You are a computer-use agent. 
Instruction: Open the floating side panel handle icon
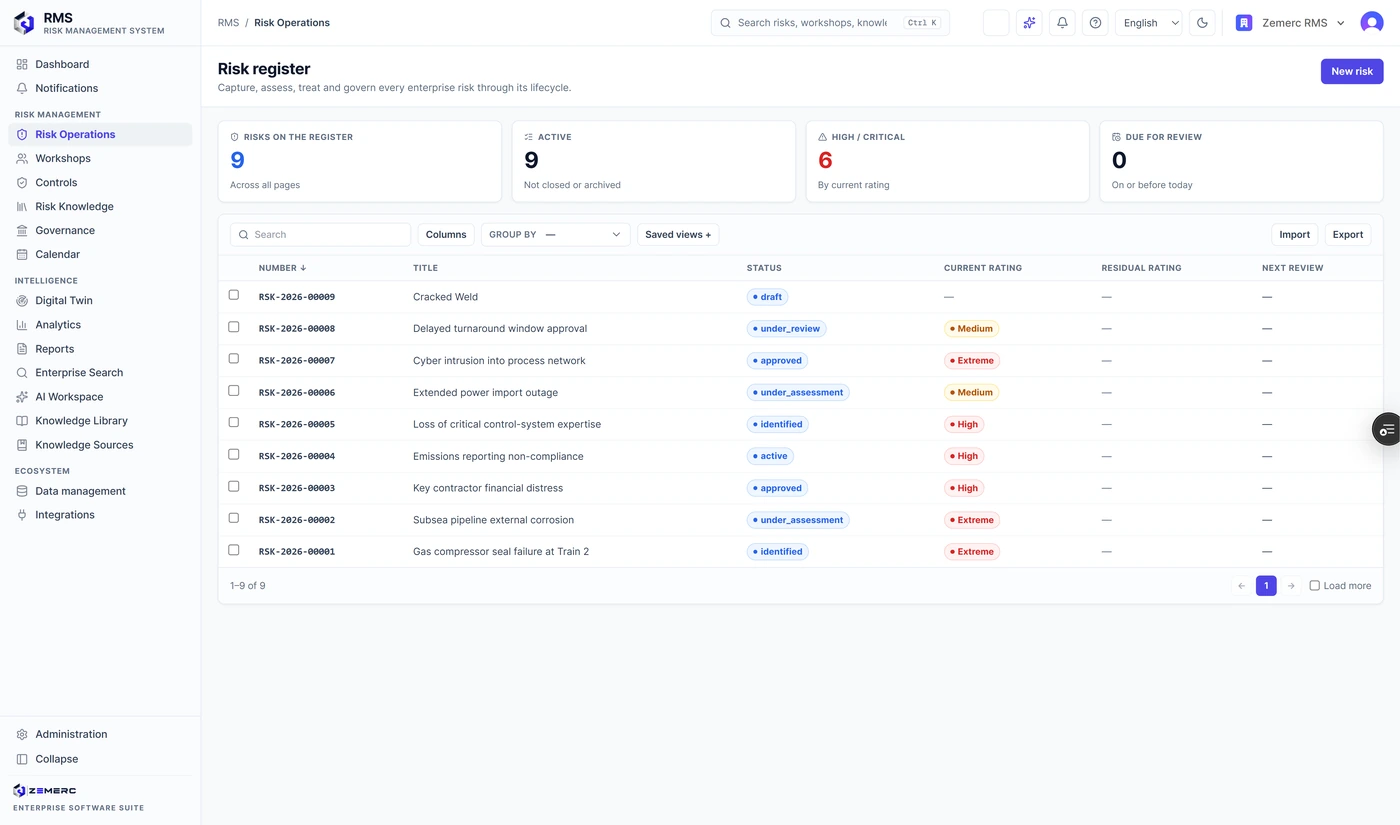[x=1387, y=428]
